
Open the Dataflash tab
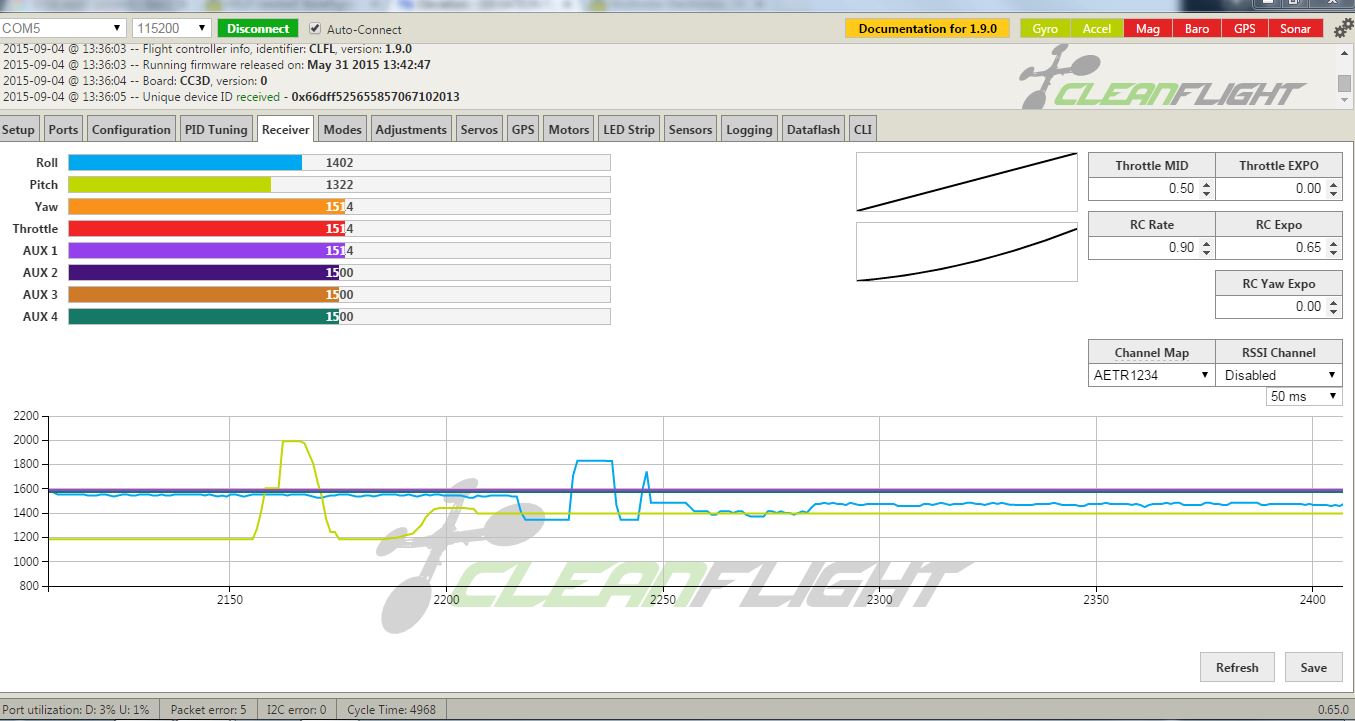813,129
